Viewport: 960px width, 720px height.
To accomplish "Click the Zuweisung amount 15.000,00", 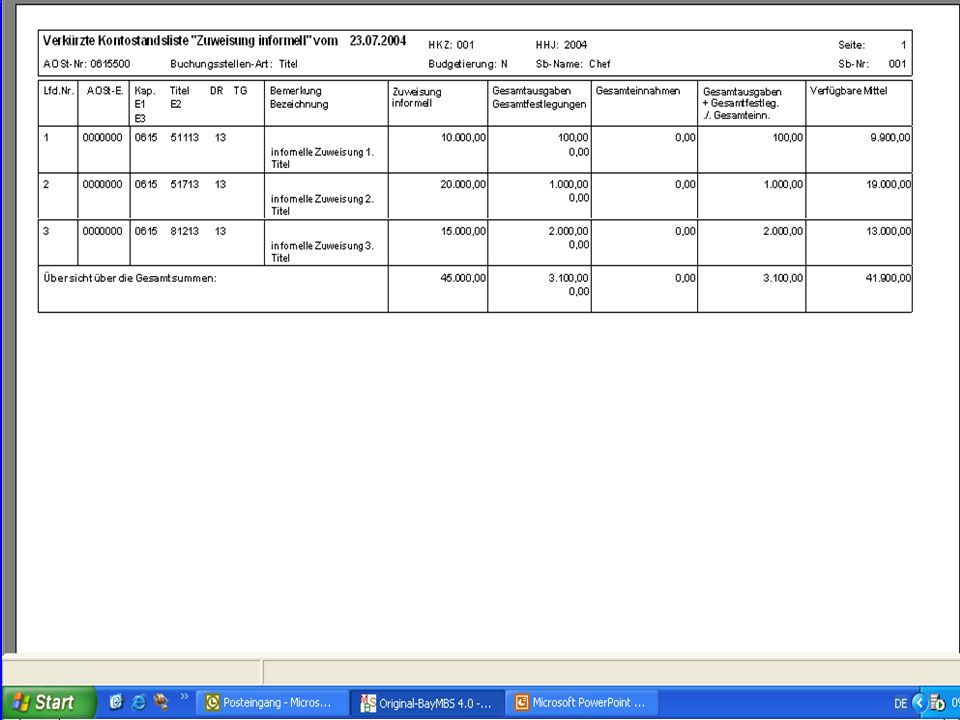I will [x=463, y=231].
